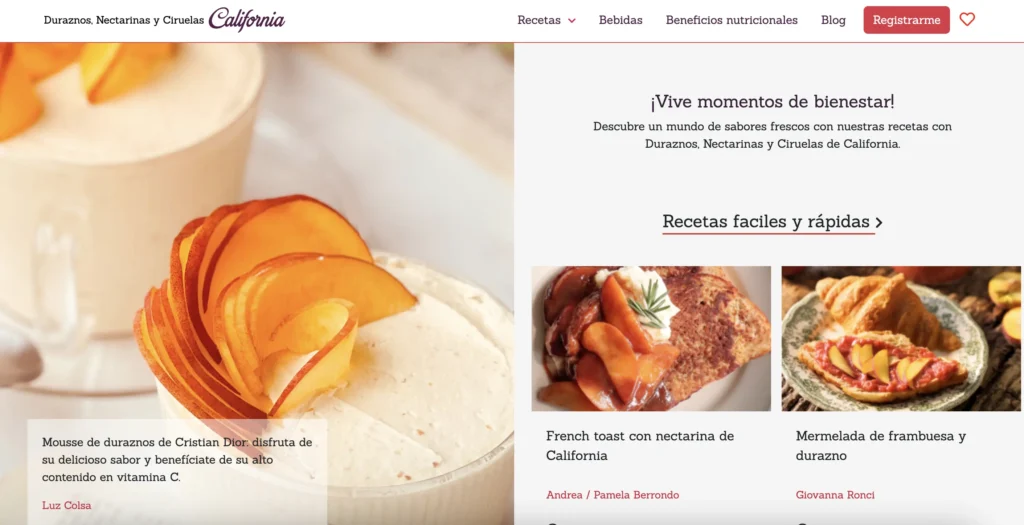Viewport: 1024px width, 525px height.
Task: Click author Giovanna Ronci
Action: (x=835, y=495)
